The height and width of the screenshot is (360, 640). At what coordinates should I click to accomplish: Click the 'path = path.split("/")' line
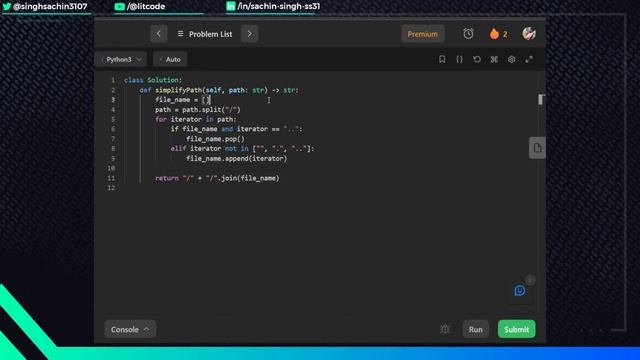[x=198, y=109]
